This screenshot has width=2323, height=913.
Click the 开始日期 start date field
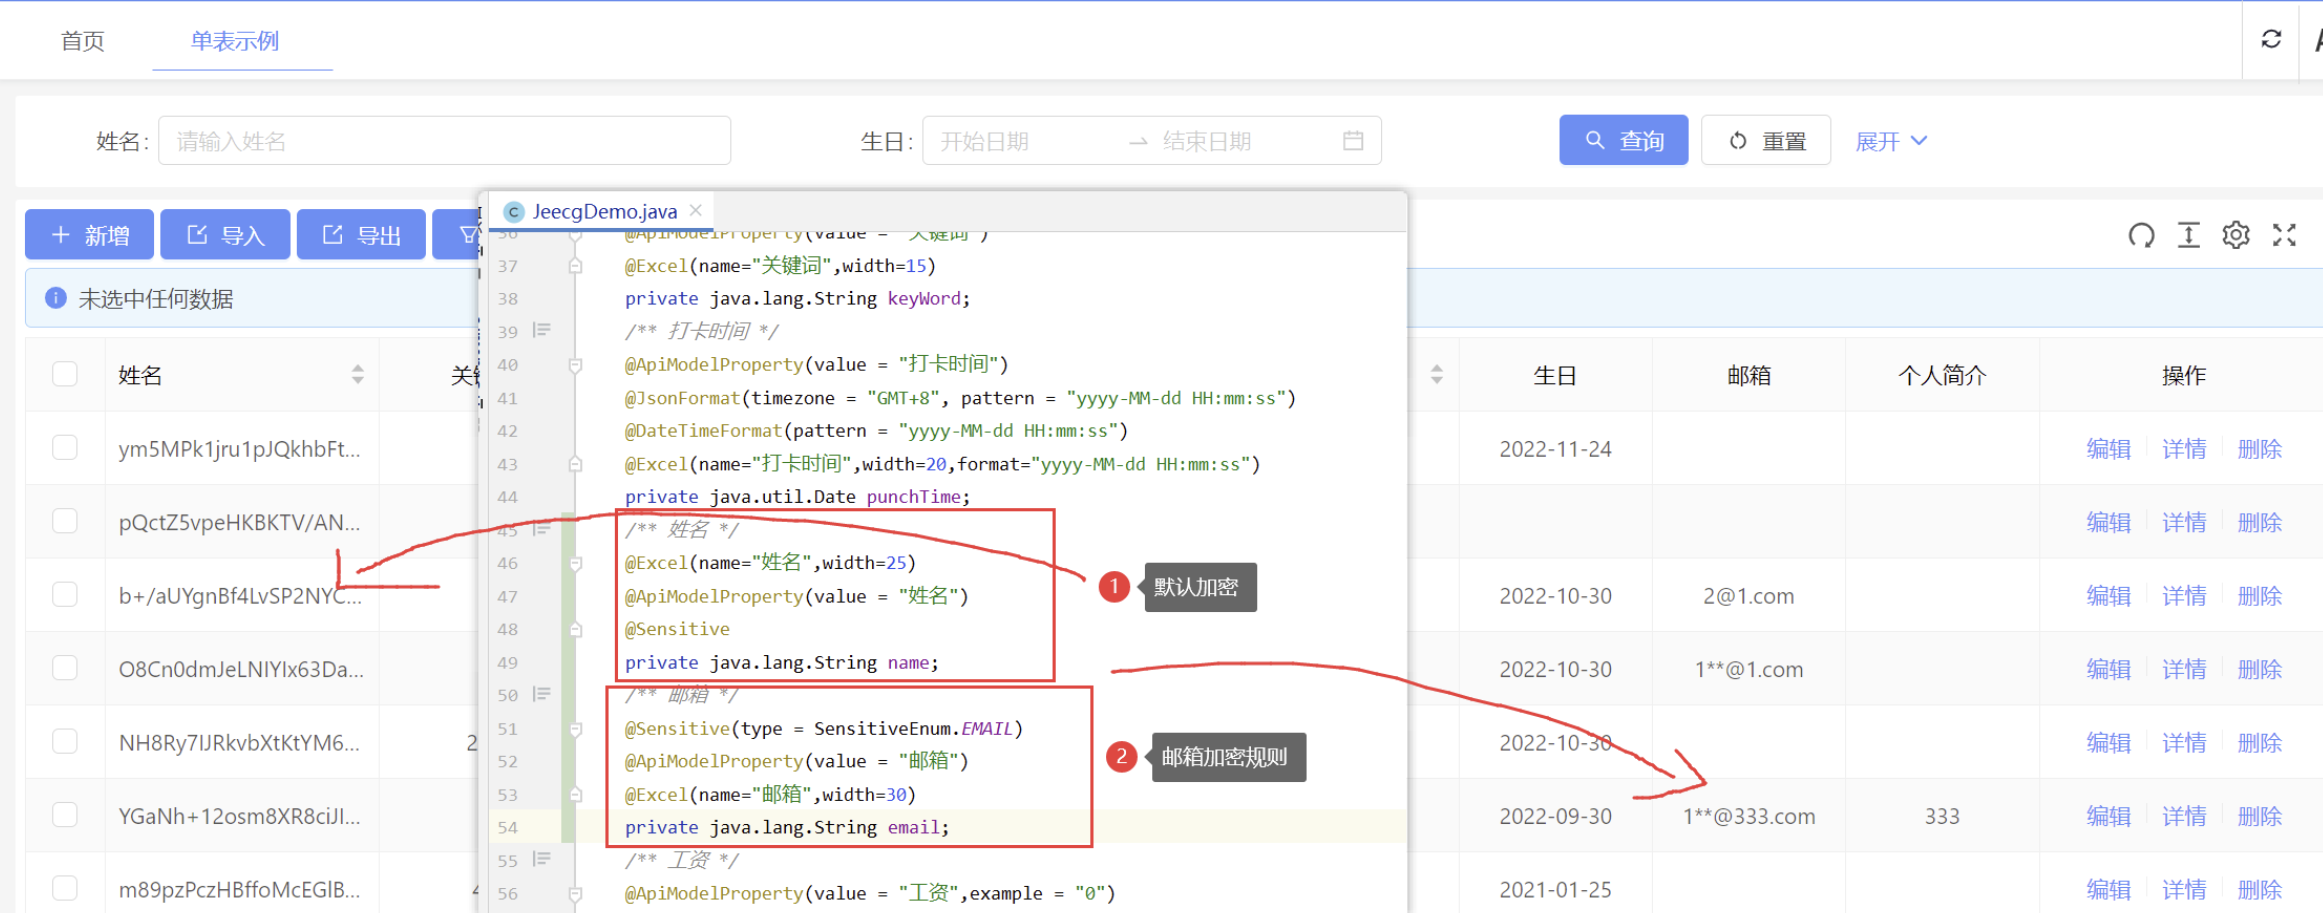1020,141
